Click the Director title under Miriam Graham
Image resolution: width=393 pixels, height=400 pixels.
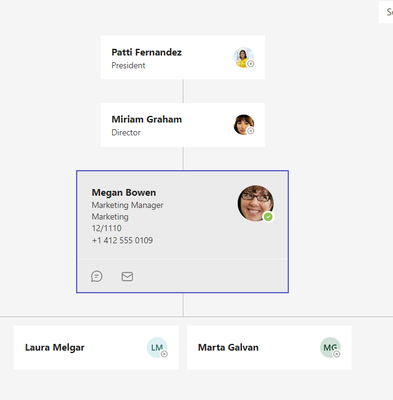pos(126,133)
